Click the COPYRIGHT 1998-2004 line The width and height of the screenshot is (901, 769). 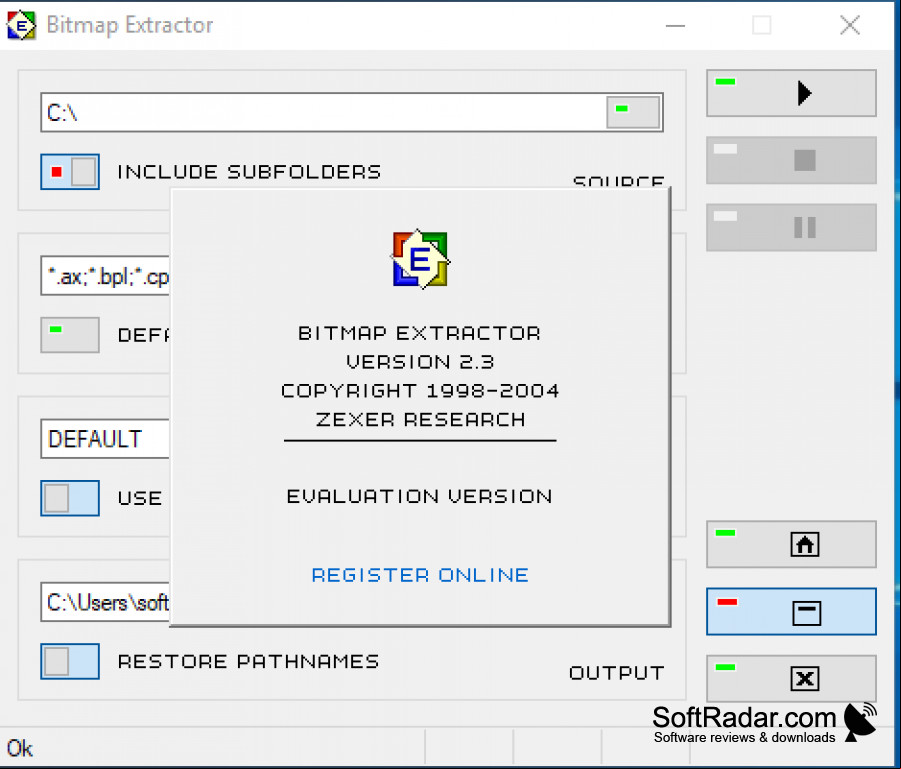[x=420, y=391]
